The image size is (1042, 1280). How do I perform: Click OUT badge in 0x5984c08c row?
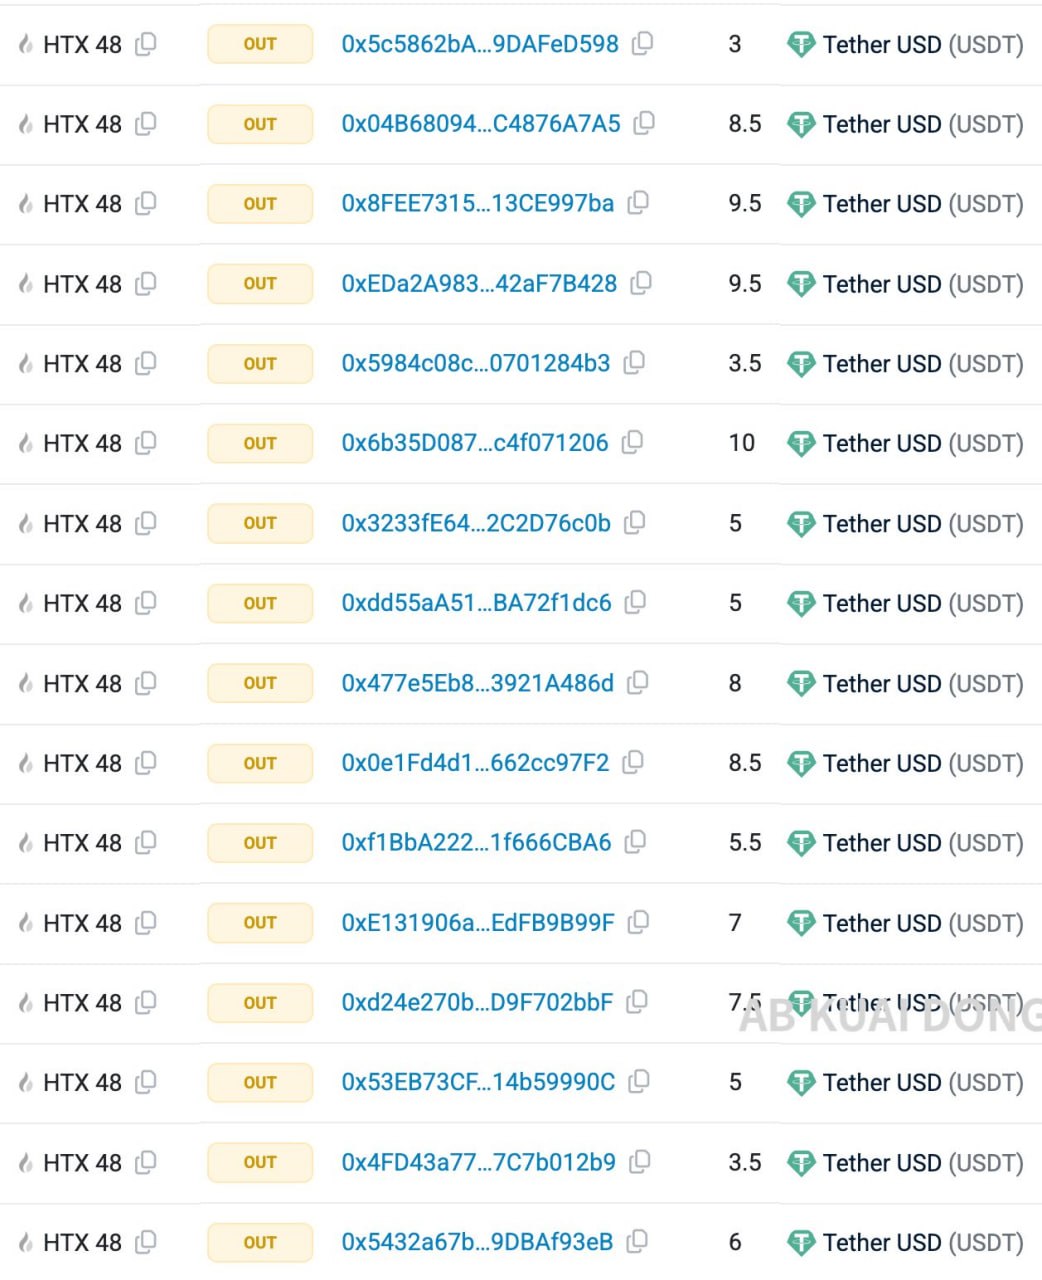coord(260,364)
